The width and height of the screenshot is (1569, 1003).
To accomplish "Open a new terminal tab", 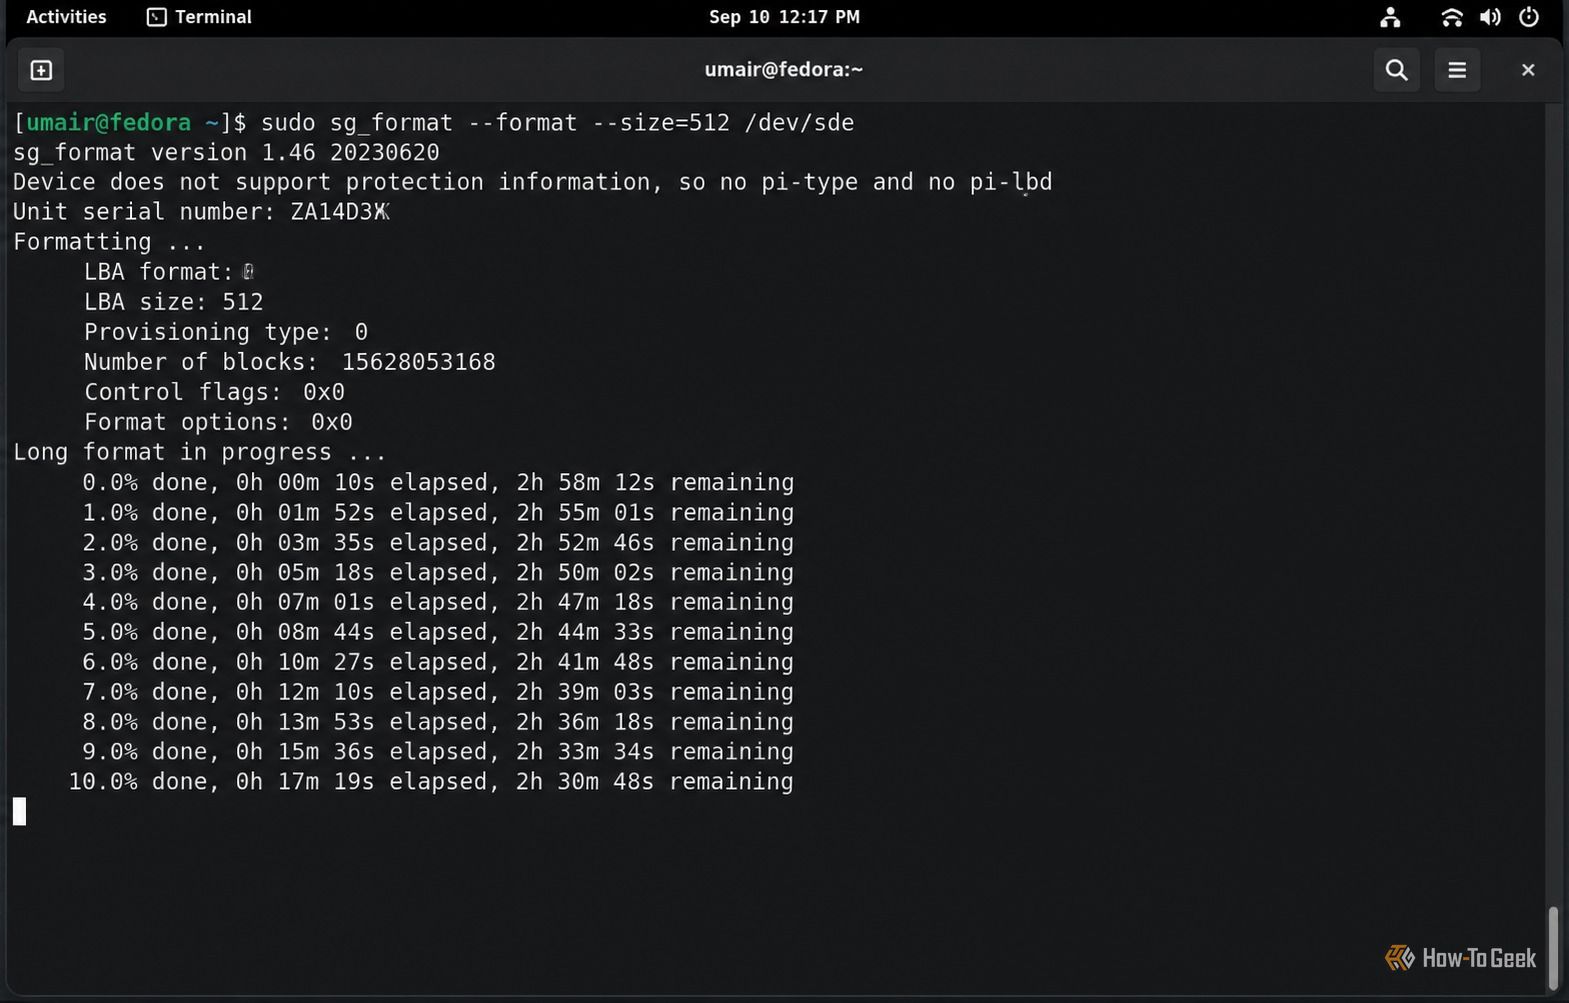I will pyautogui.click(x=41, y=70).
